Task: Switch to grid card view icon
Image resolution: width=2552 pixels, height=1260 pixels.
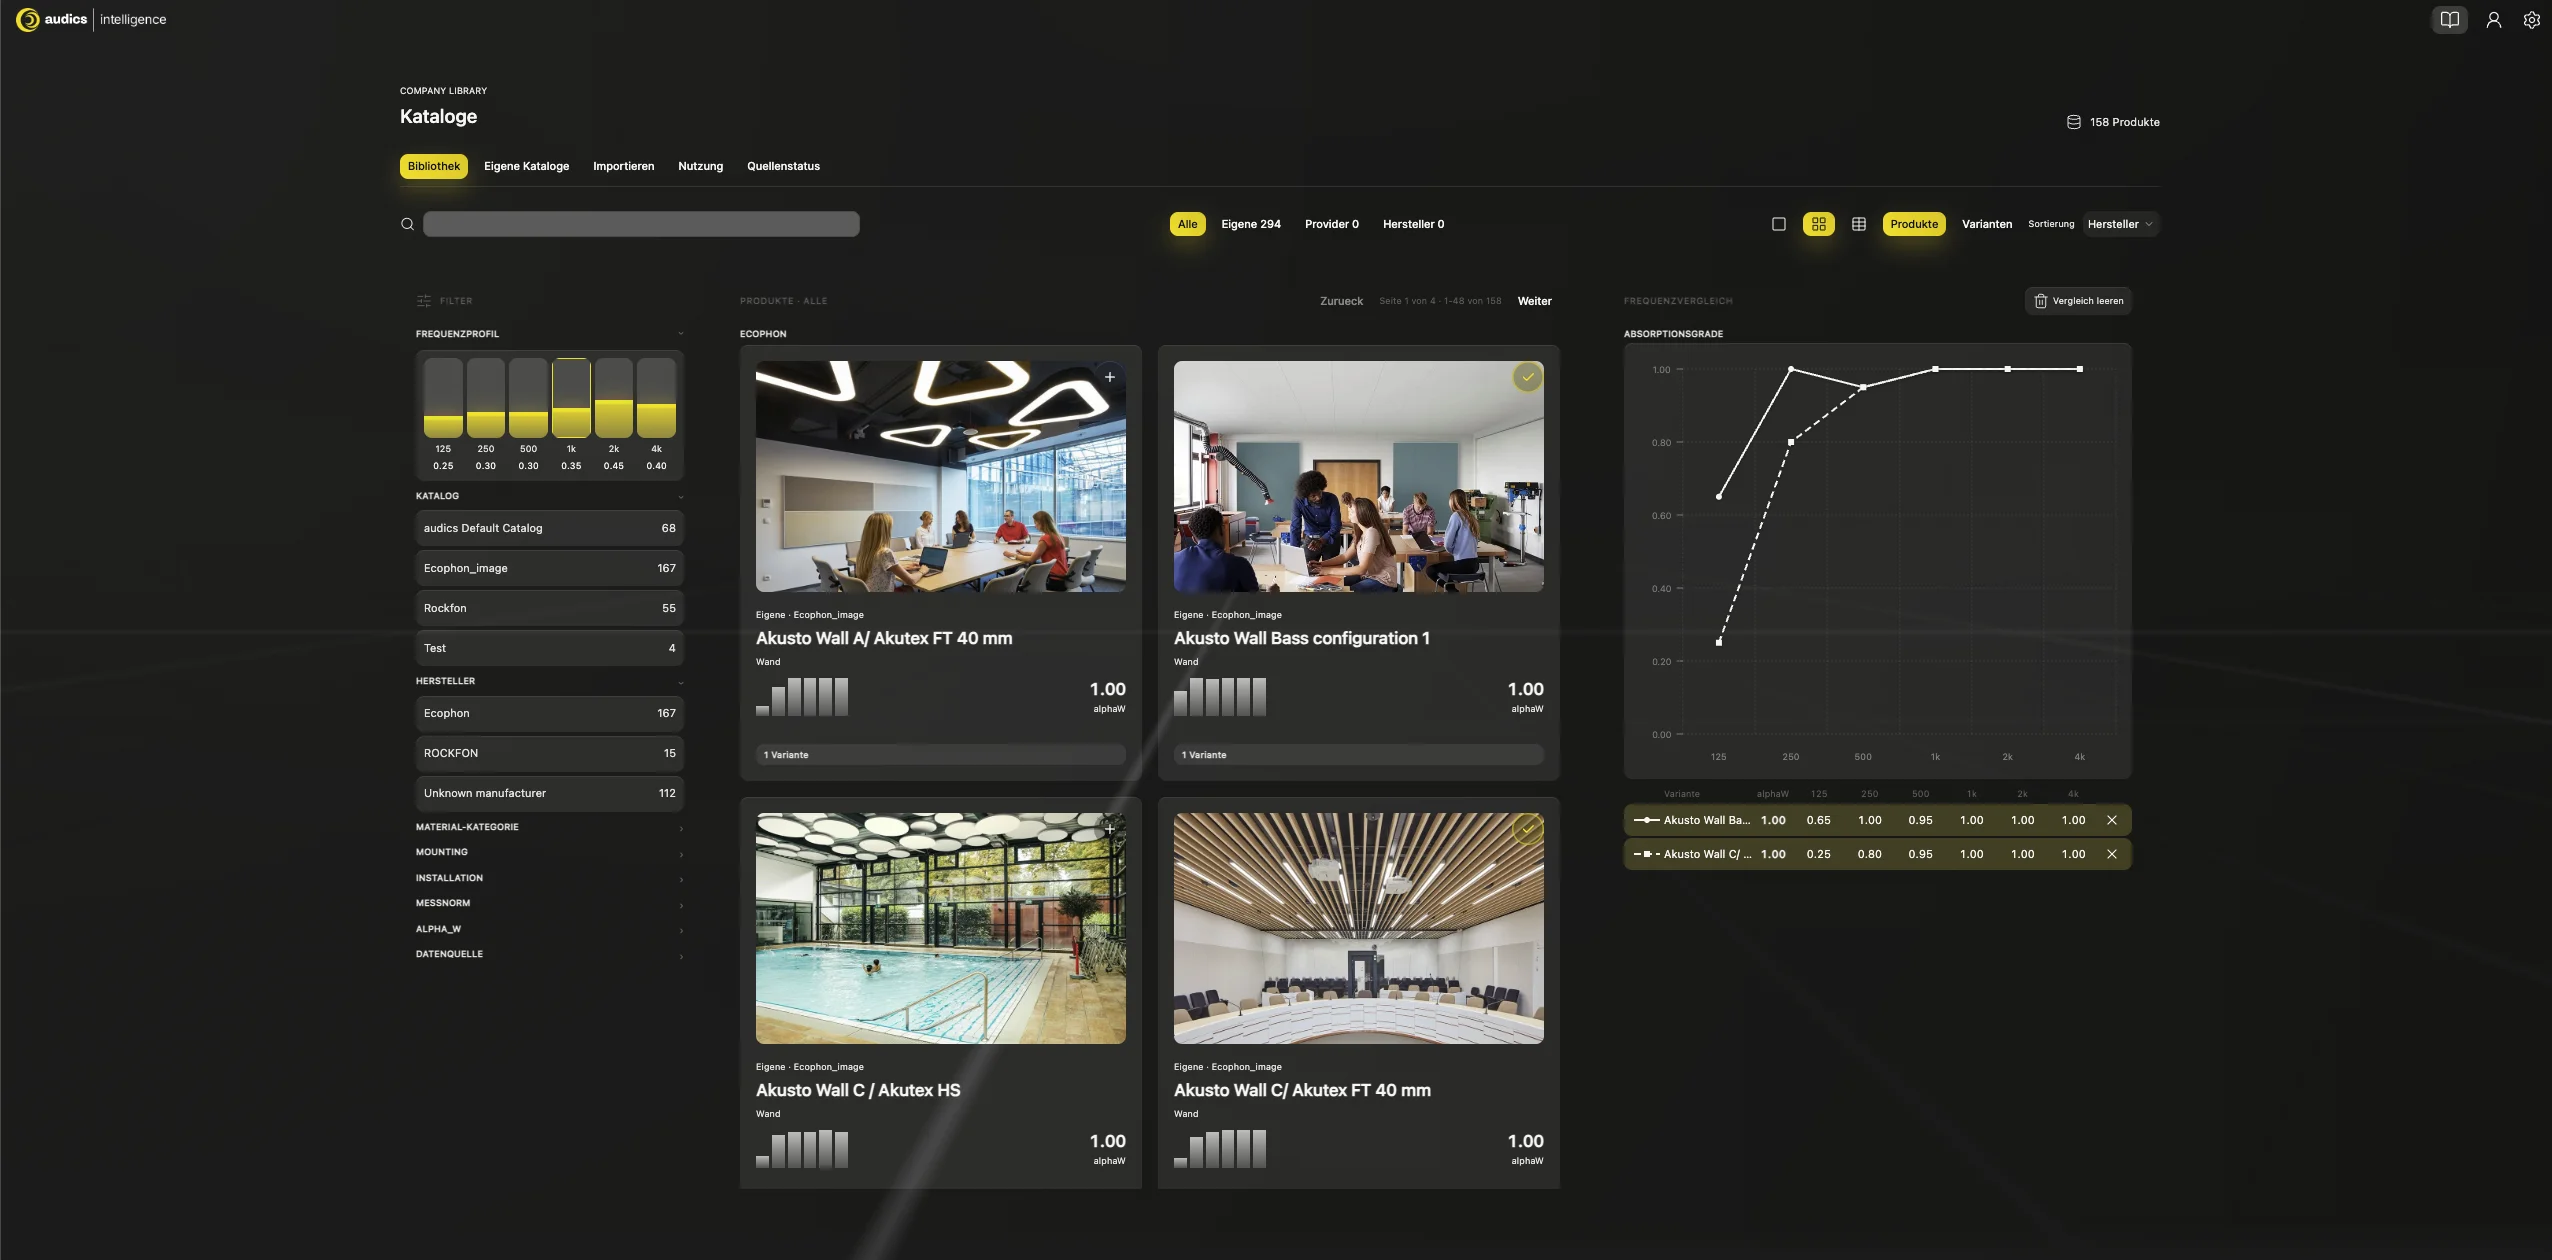Action: point(1818,224)
